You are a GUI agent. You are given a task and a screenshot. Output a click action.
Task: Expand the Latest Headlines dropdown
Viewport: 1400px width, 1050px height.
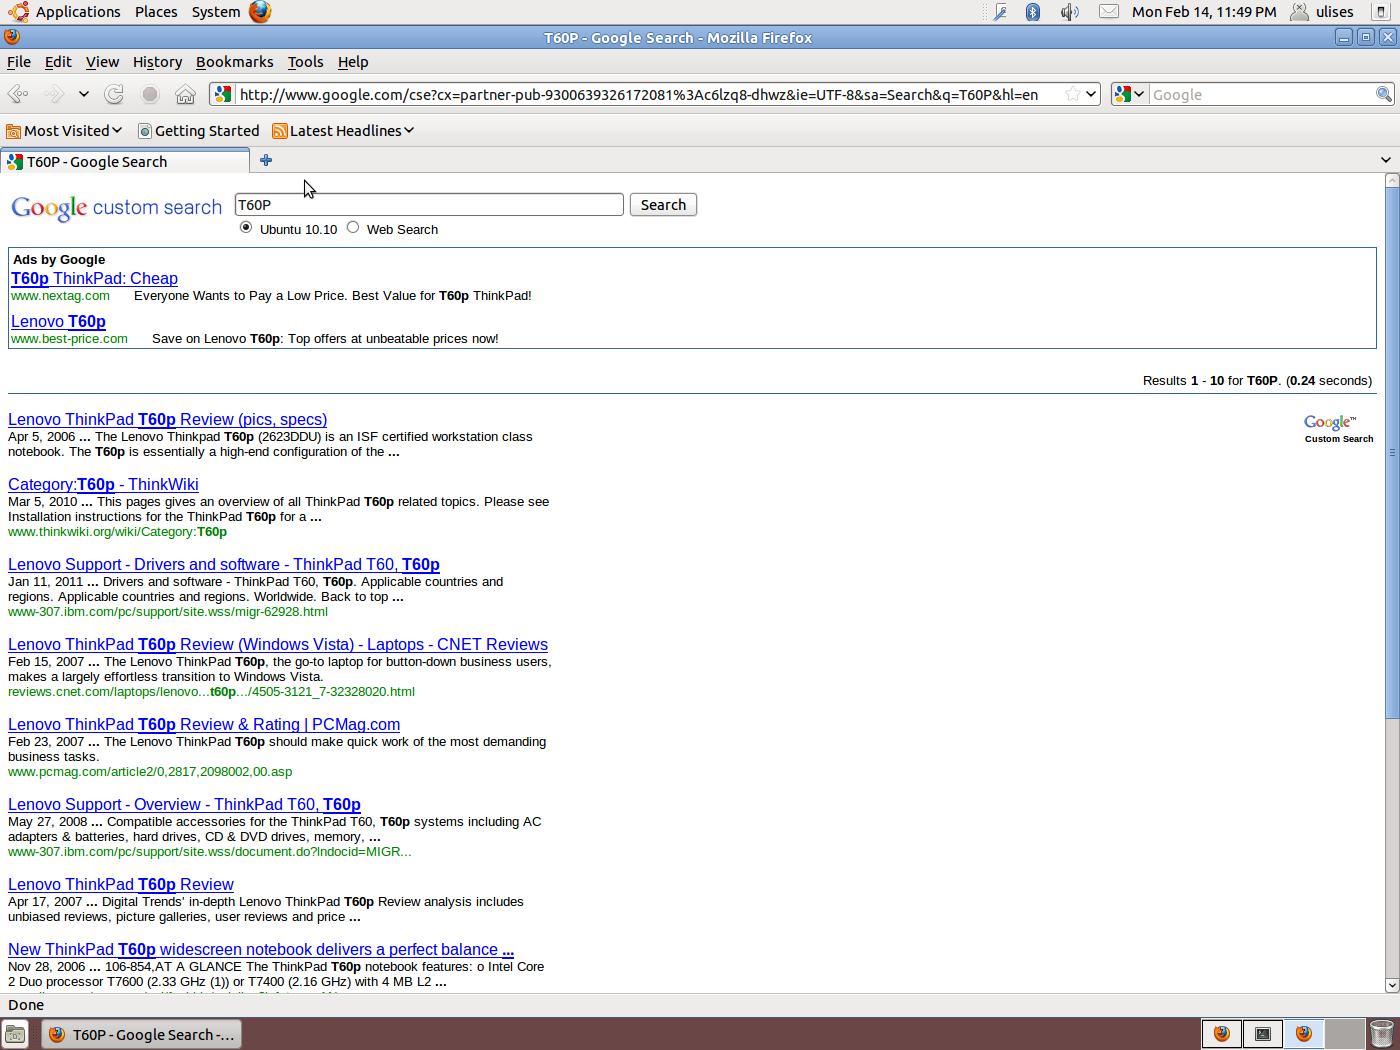(x=344, y=131)
